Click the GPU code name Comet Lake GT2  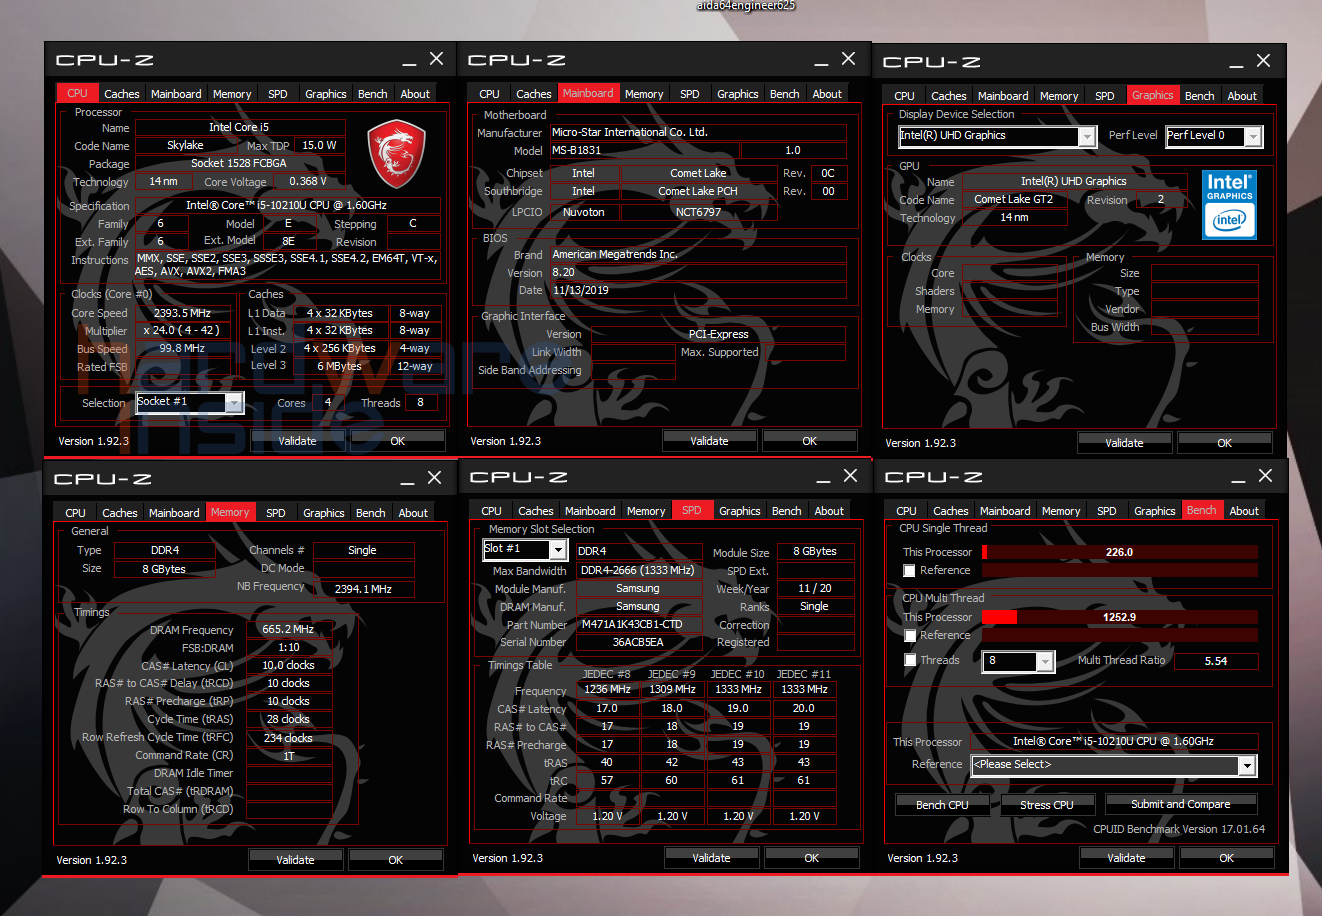point(1014,200)
